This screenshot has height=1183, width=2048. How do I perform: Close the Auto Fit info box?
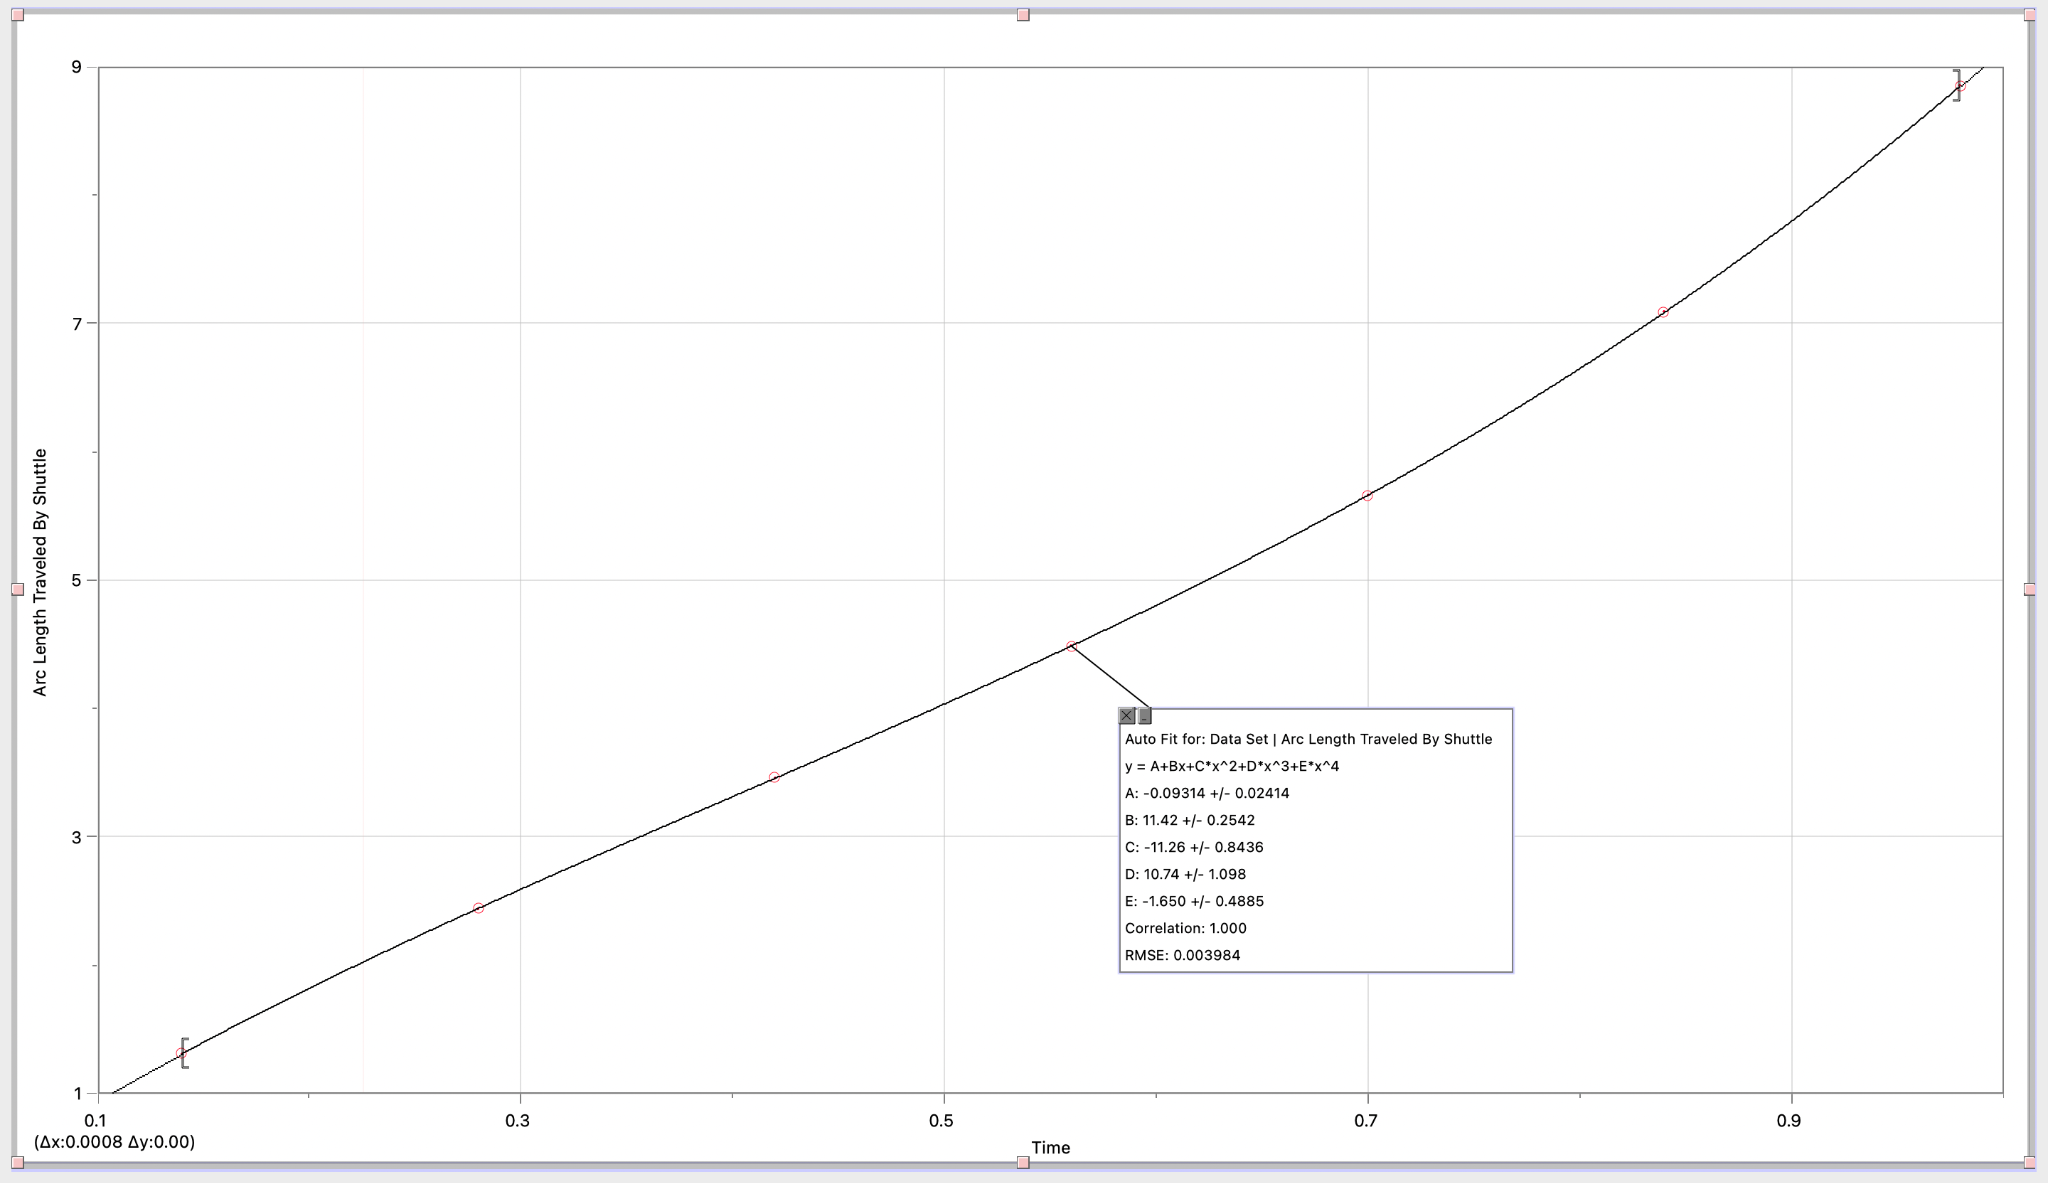coord(1127,716)
